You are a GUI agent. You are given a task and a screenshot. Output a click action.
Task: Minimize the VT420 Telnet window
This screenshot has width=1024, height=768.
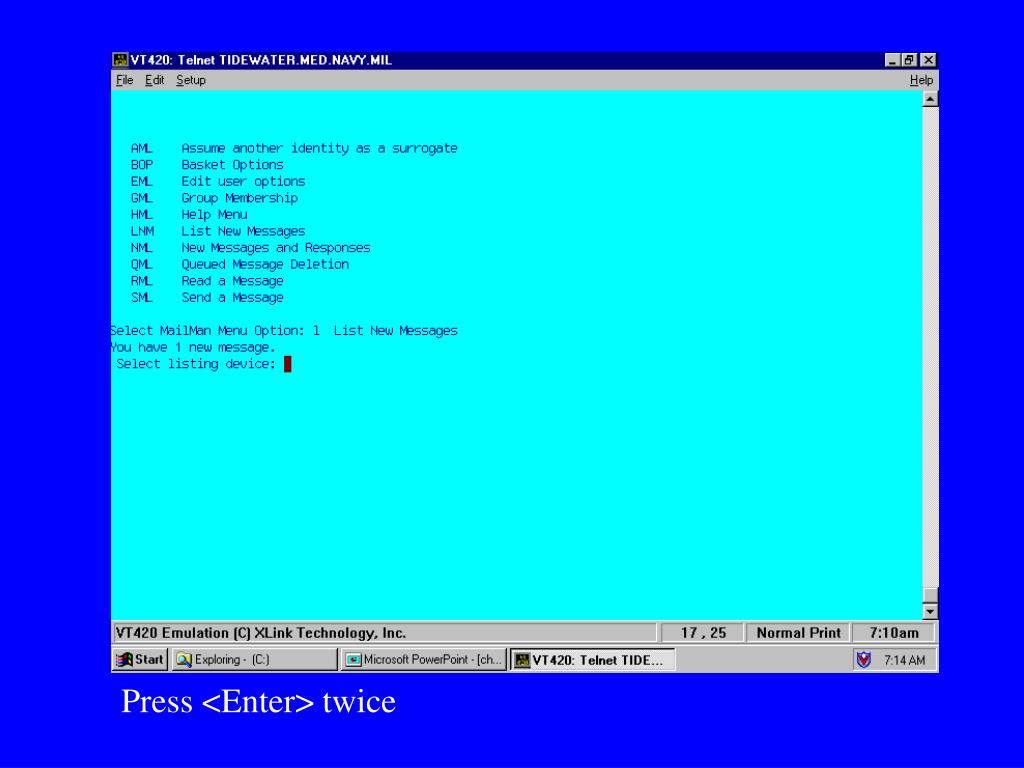pos(893,60)
